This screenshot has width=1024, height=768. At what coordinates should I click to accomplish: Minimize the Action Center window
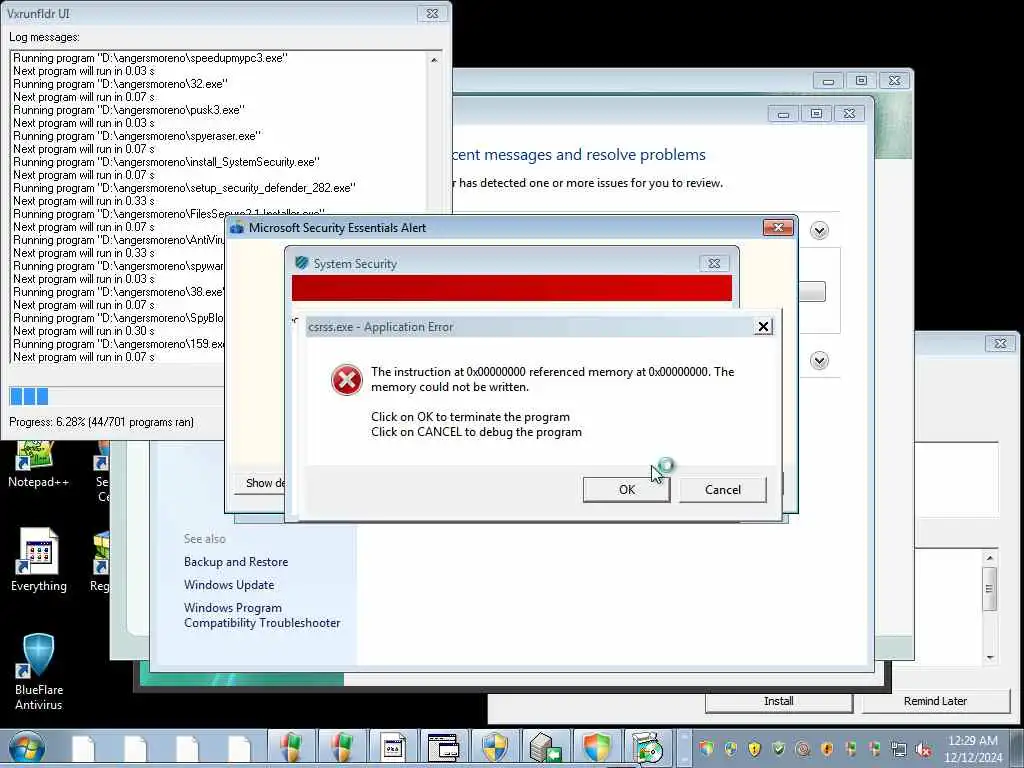tap(783, 114)
